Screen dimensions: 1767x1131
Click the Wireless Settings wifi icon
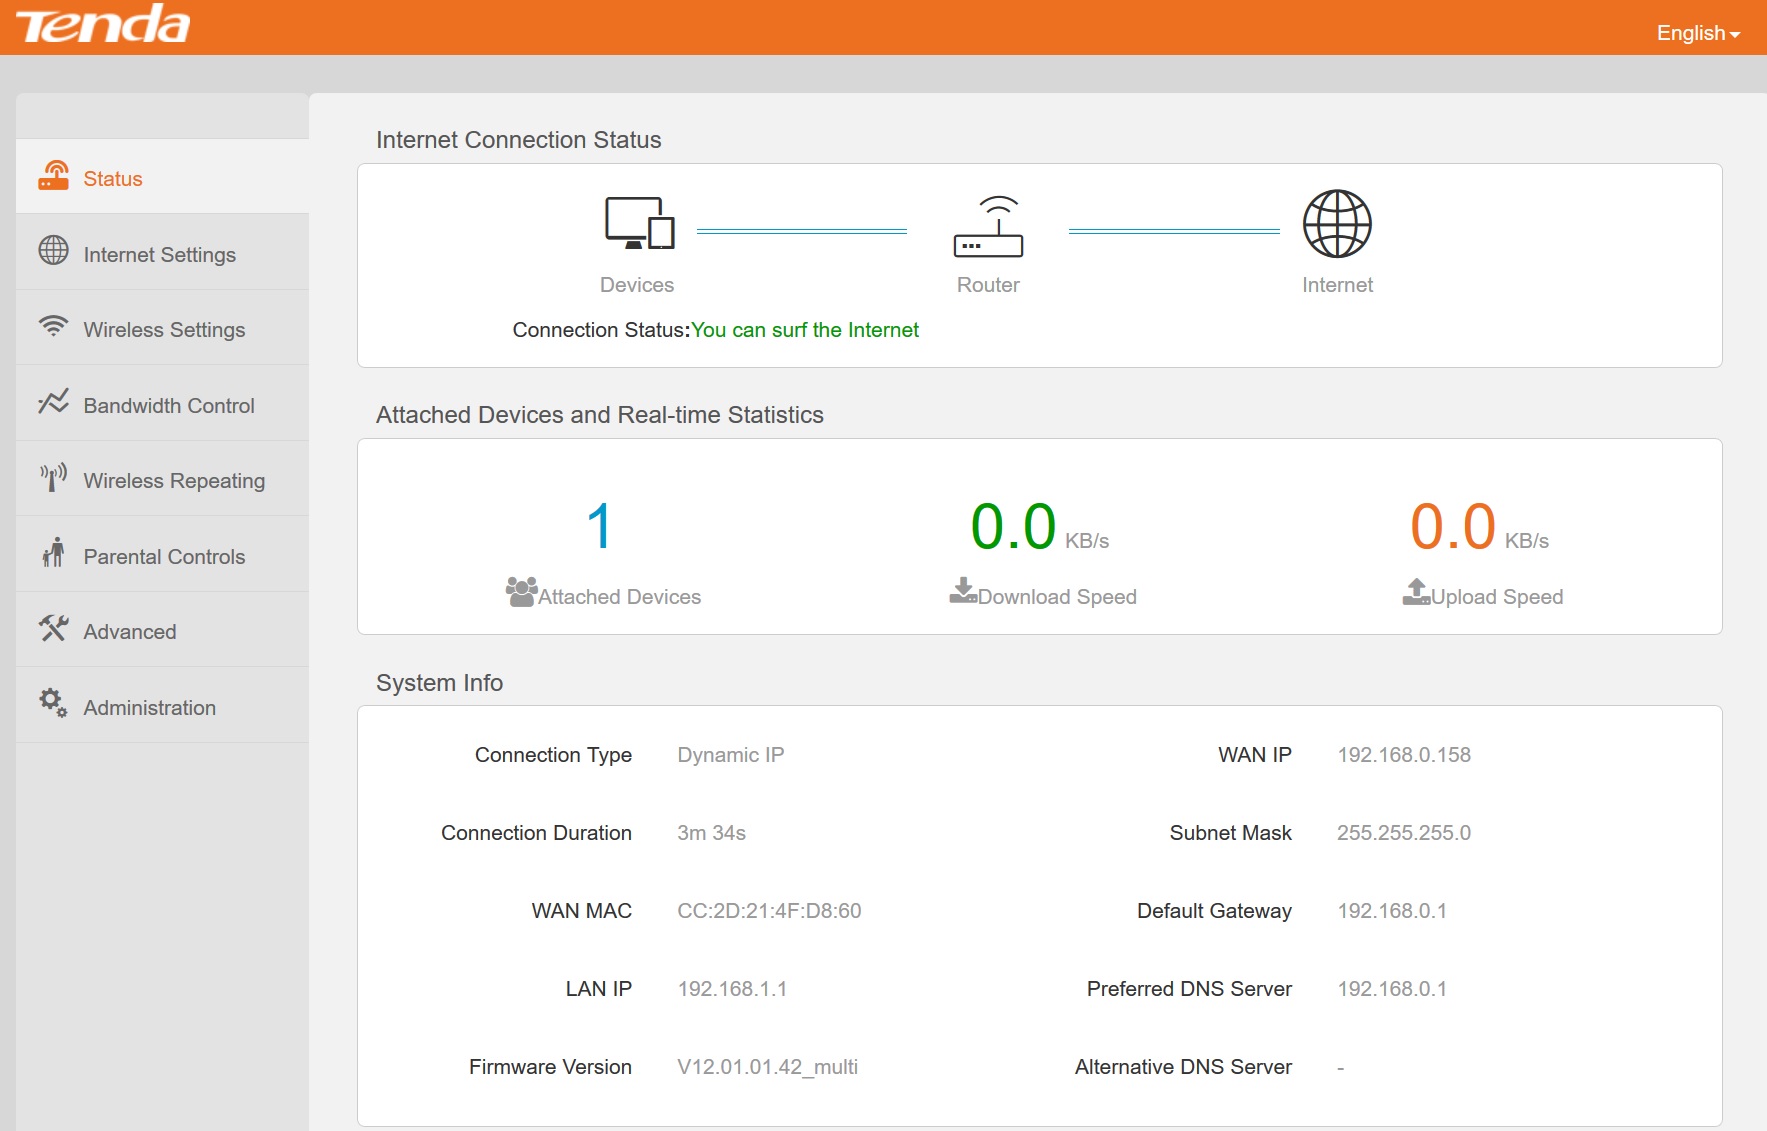tap(53, 327)
